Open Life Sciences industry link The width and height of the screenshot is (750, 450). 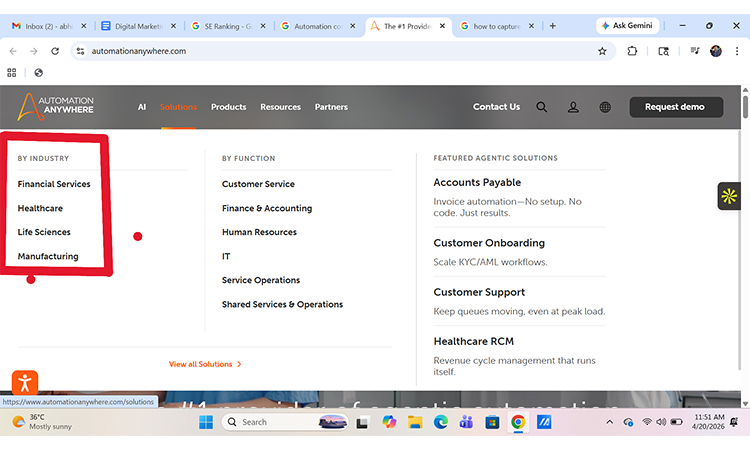click(44, 232)
